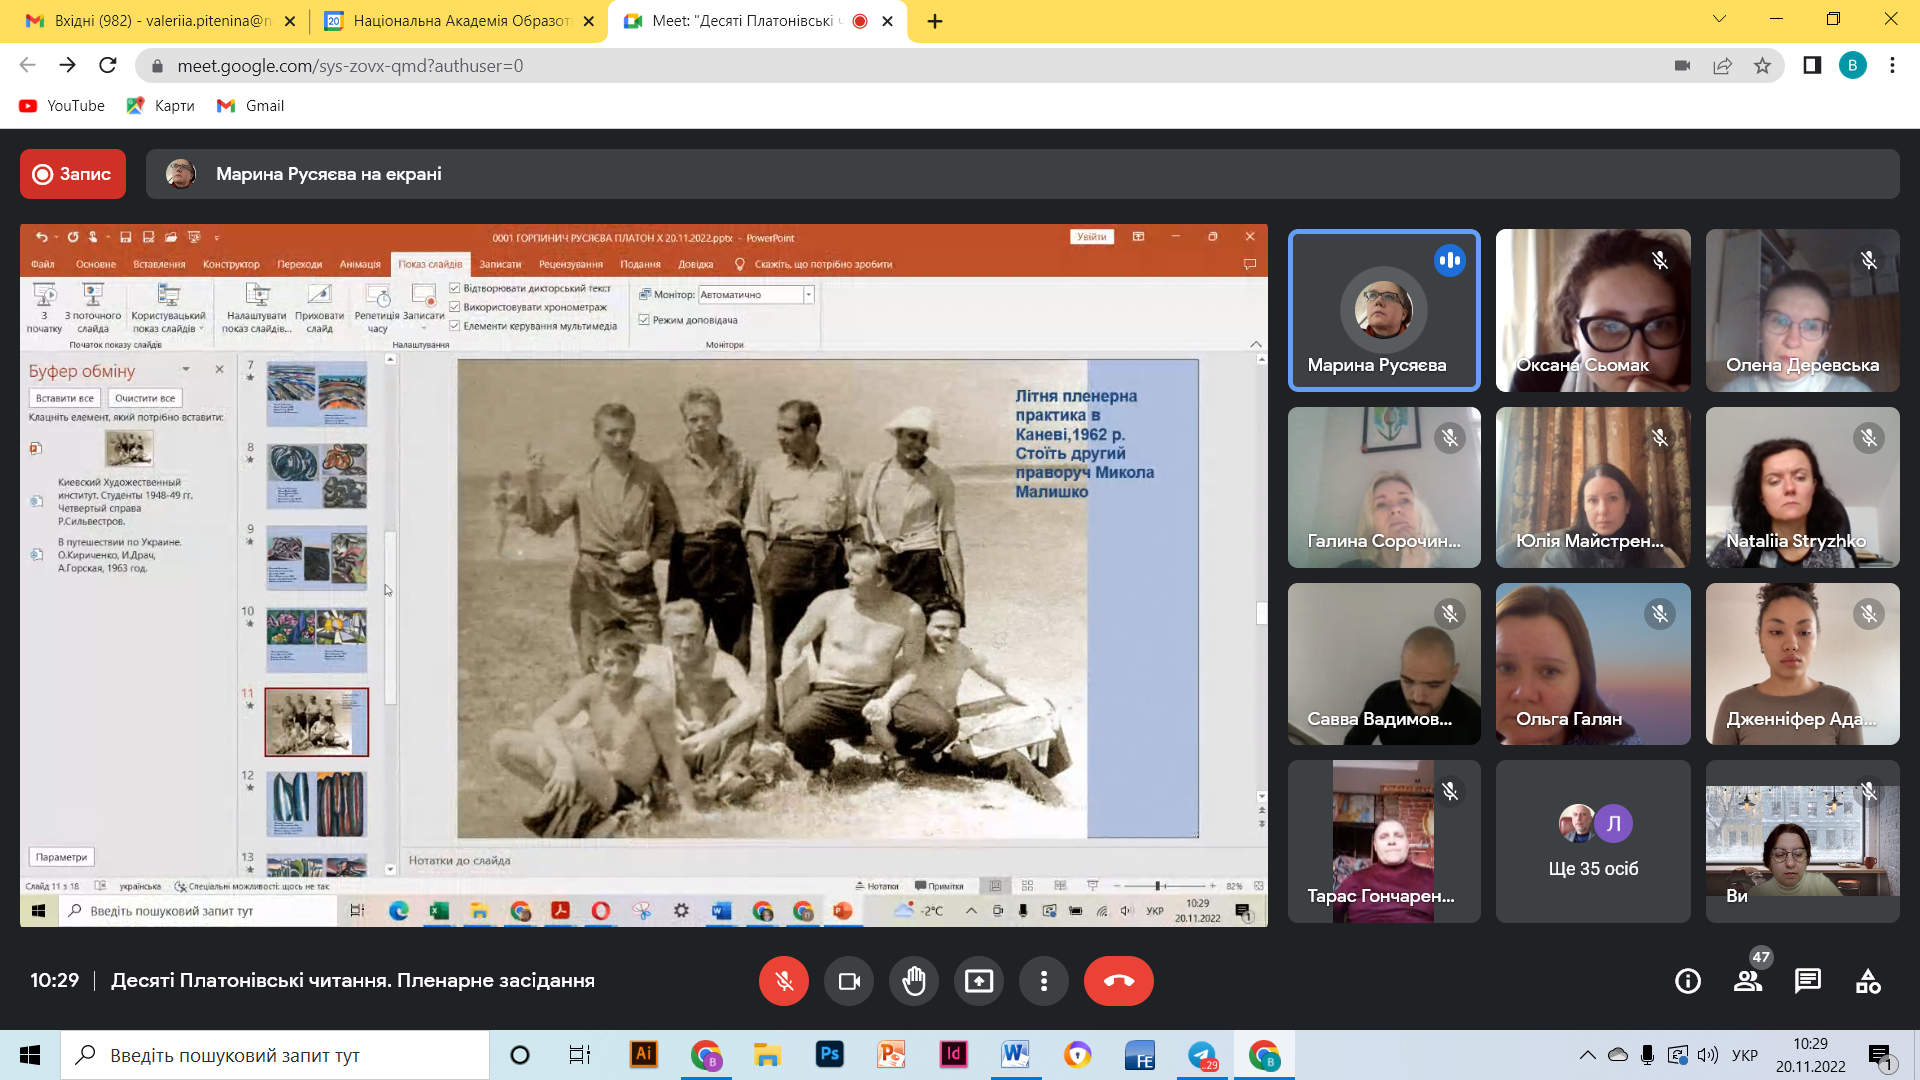Open Photoshop from the Windows taskbar

pos(829,1055)
